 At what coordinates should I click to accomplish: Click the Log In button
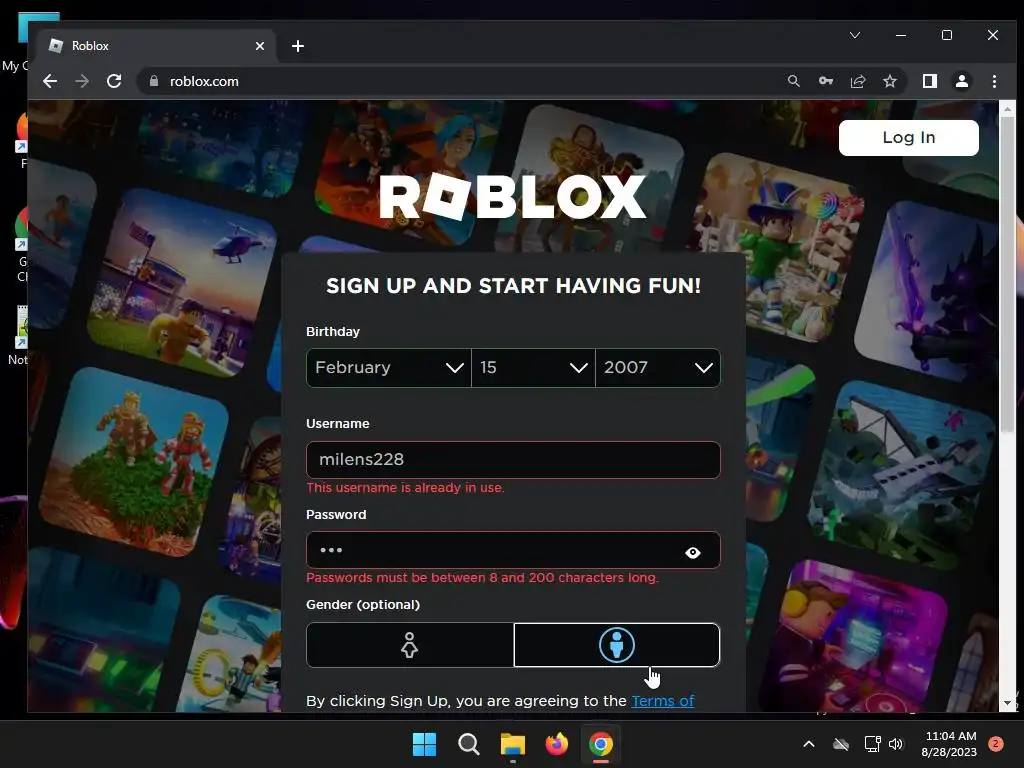908,138
